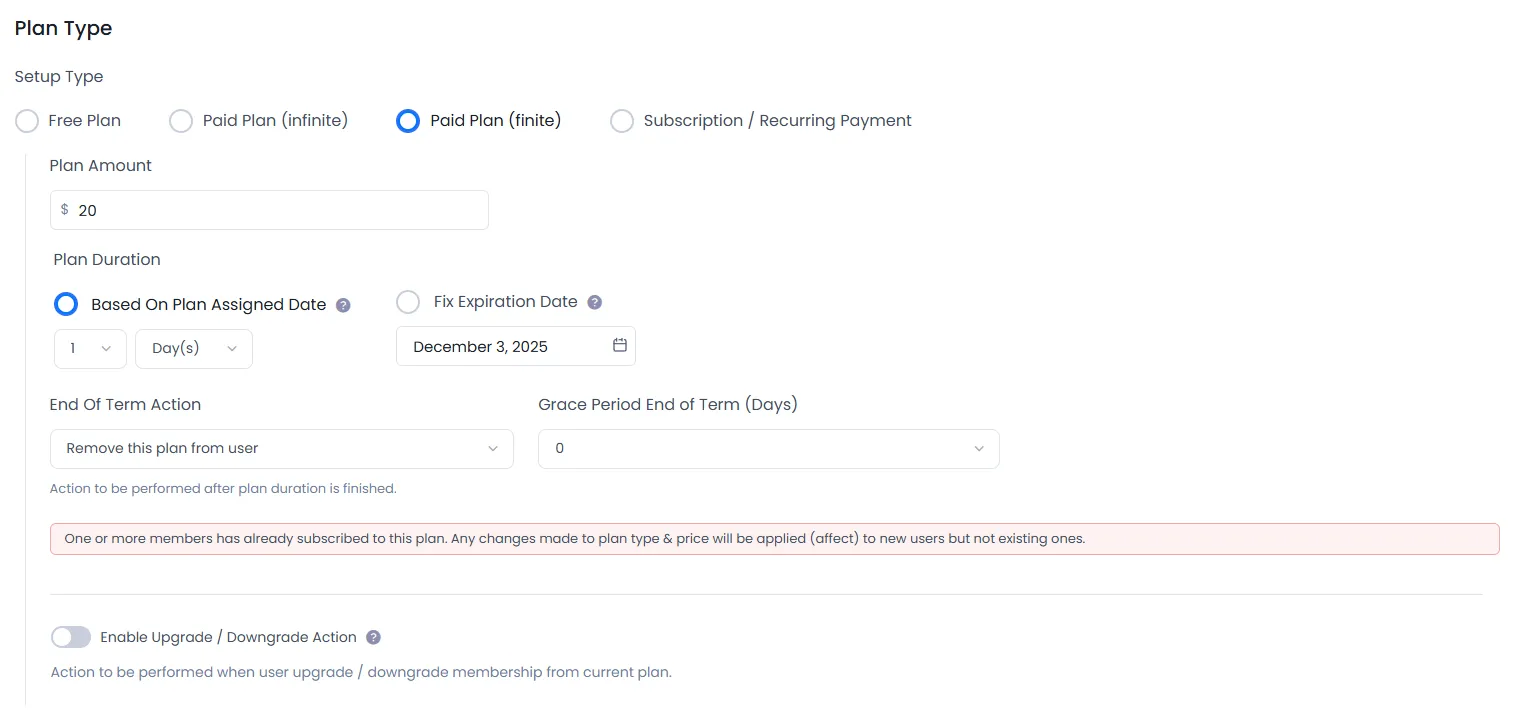
Task: Enable the Upgrade / Downgrade Action toggle
Action: click(x=70, y=637)
